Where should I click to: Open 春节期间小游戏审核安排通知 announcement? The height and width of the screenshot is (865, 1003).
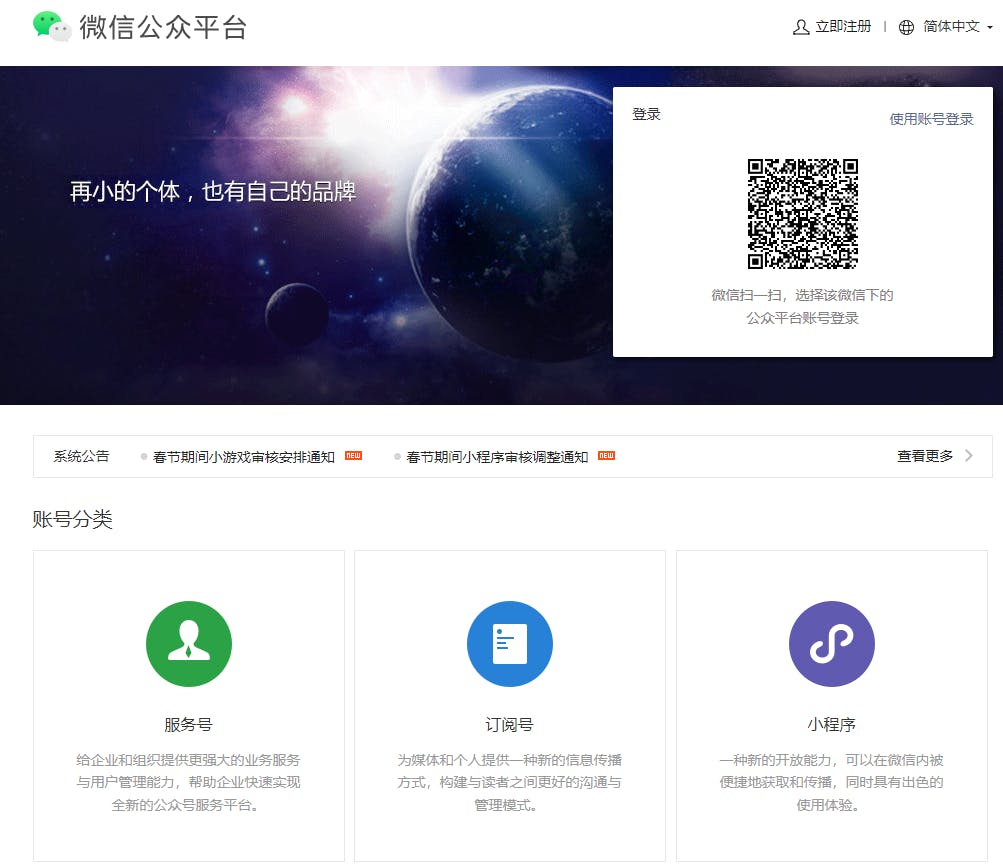coord(244,457)
